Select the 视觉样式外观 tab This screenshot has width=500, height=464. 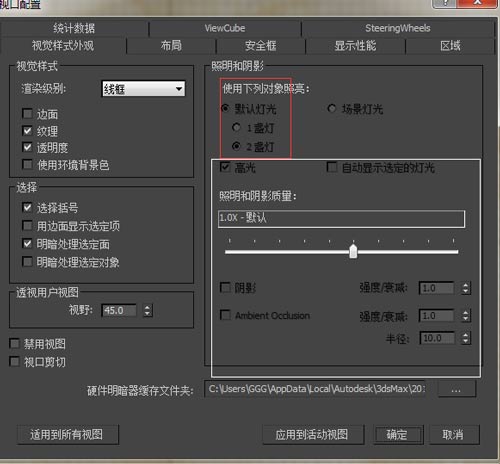(x=63, y=45)
